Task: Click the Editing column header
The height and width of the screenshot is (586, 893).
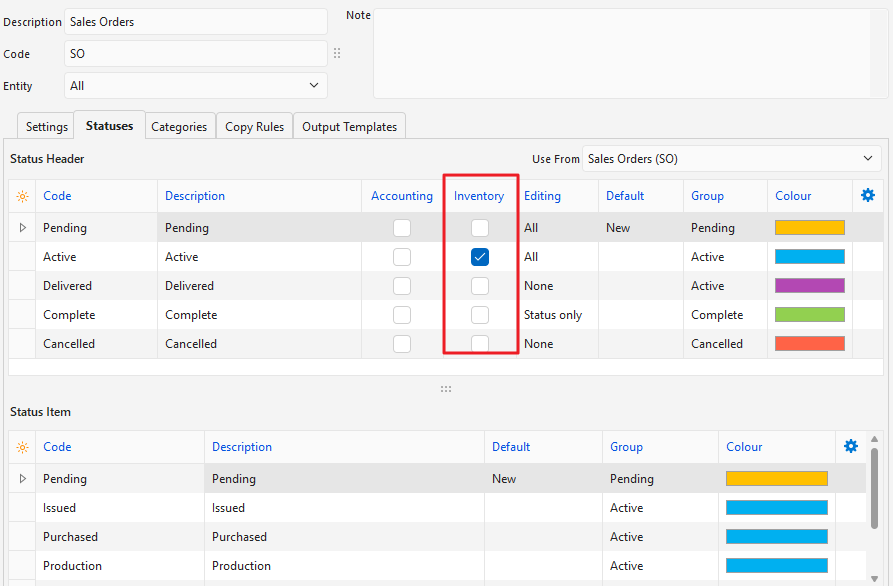Action: pyautogui.click(x=542, y=196)
